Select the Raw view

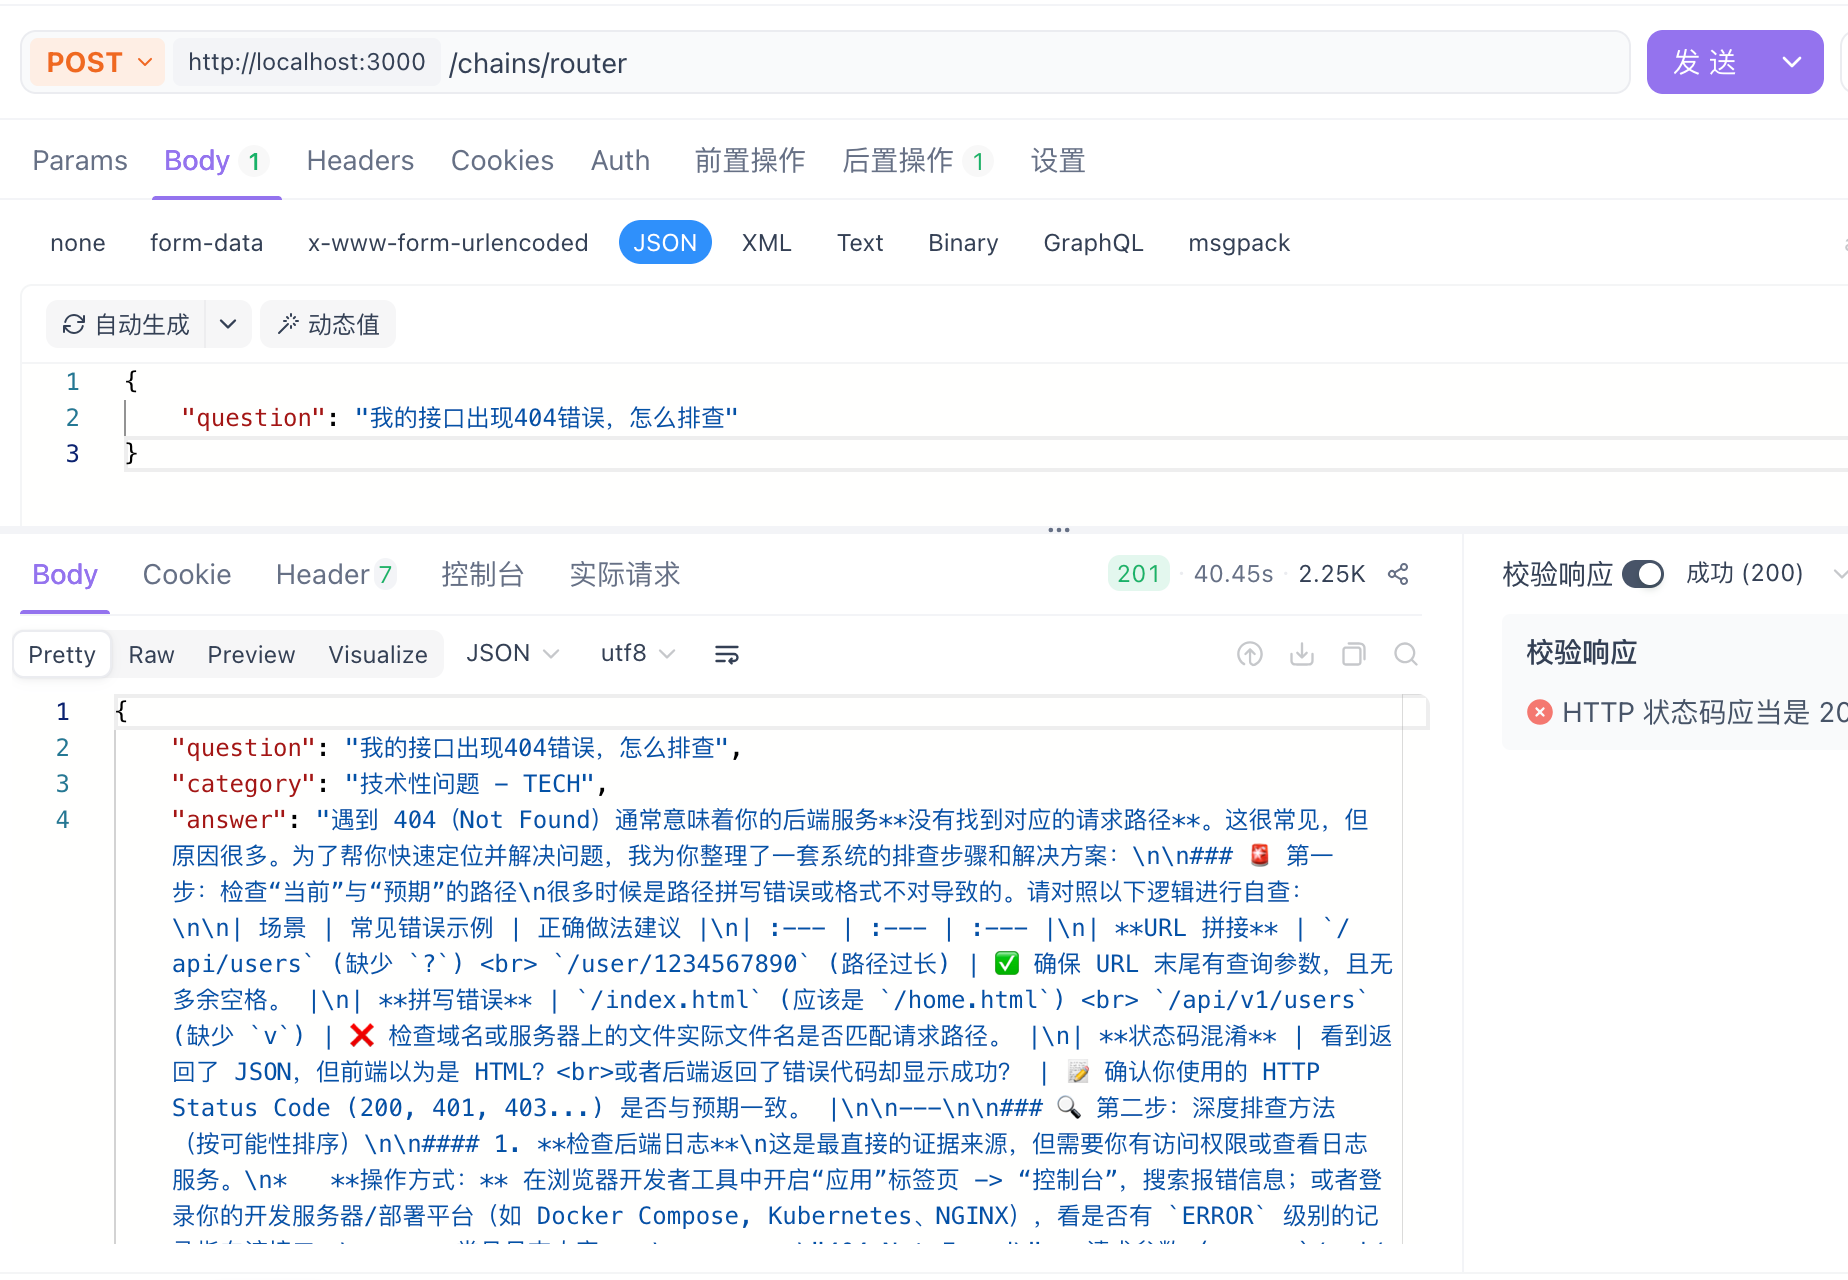point(151,654)
